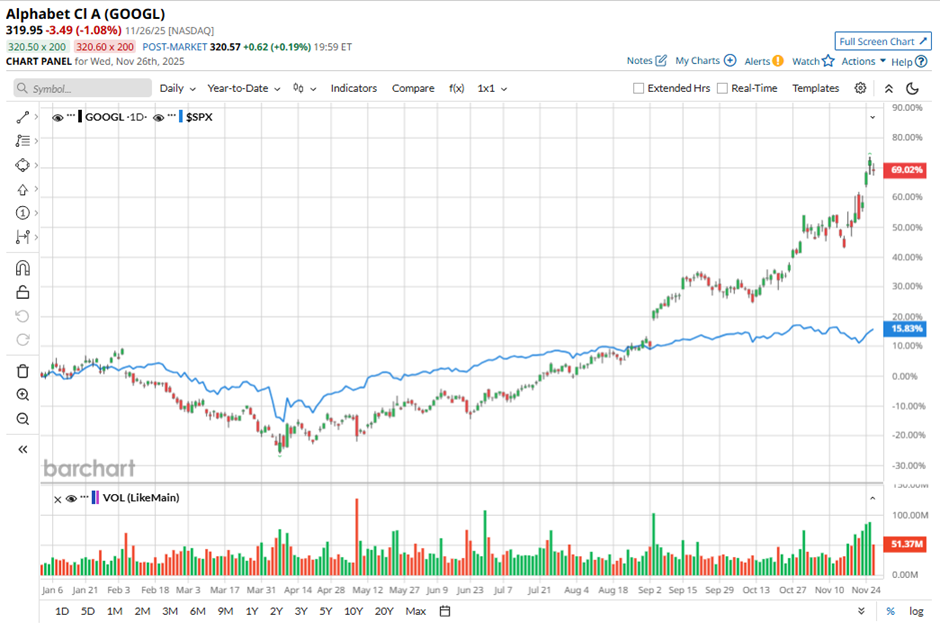Open the calendar date range picker

point(445,611)
